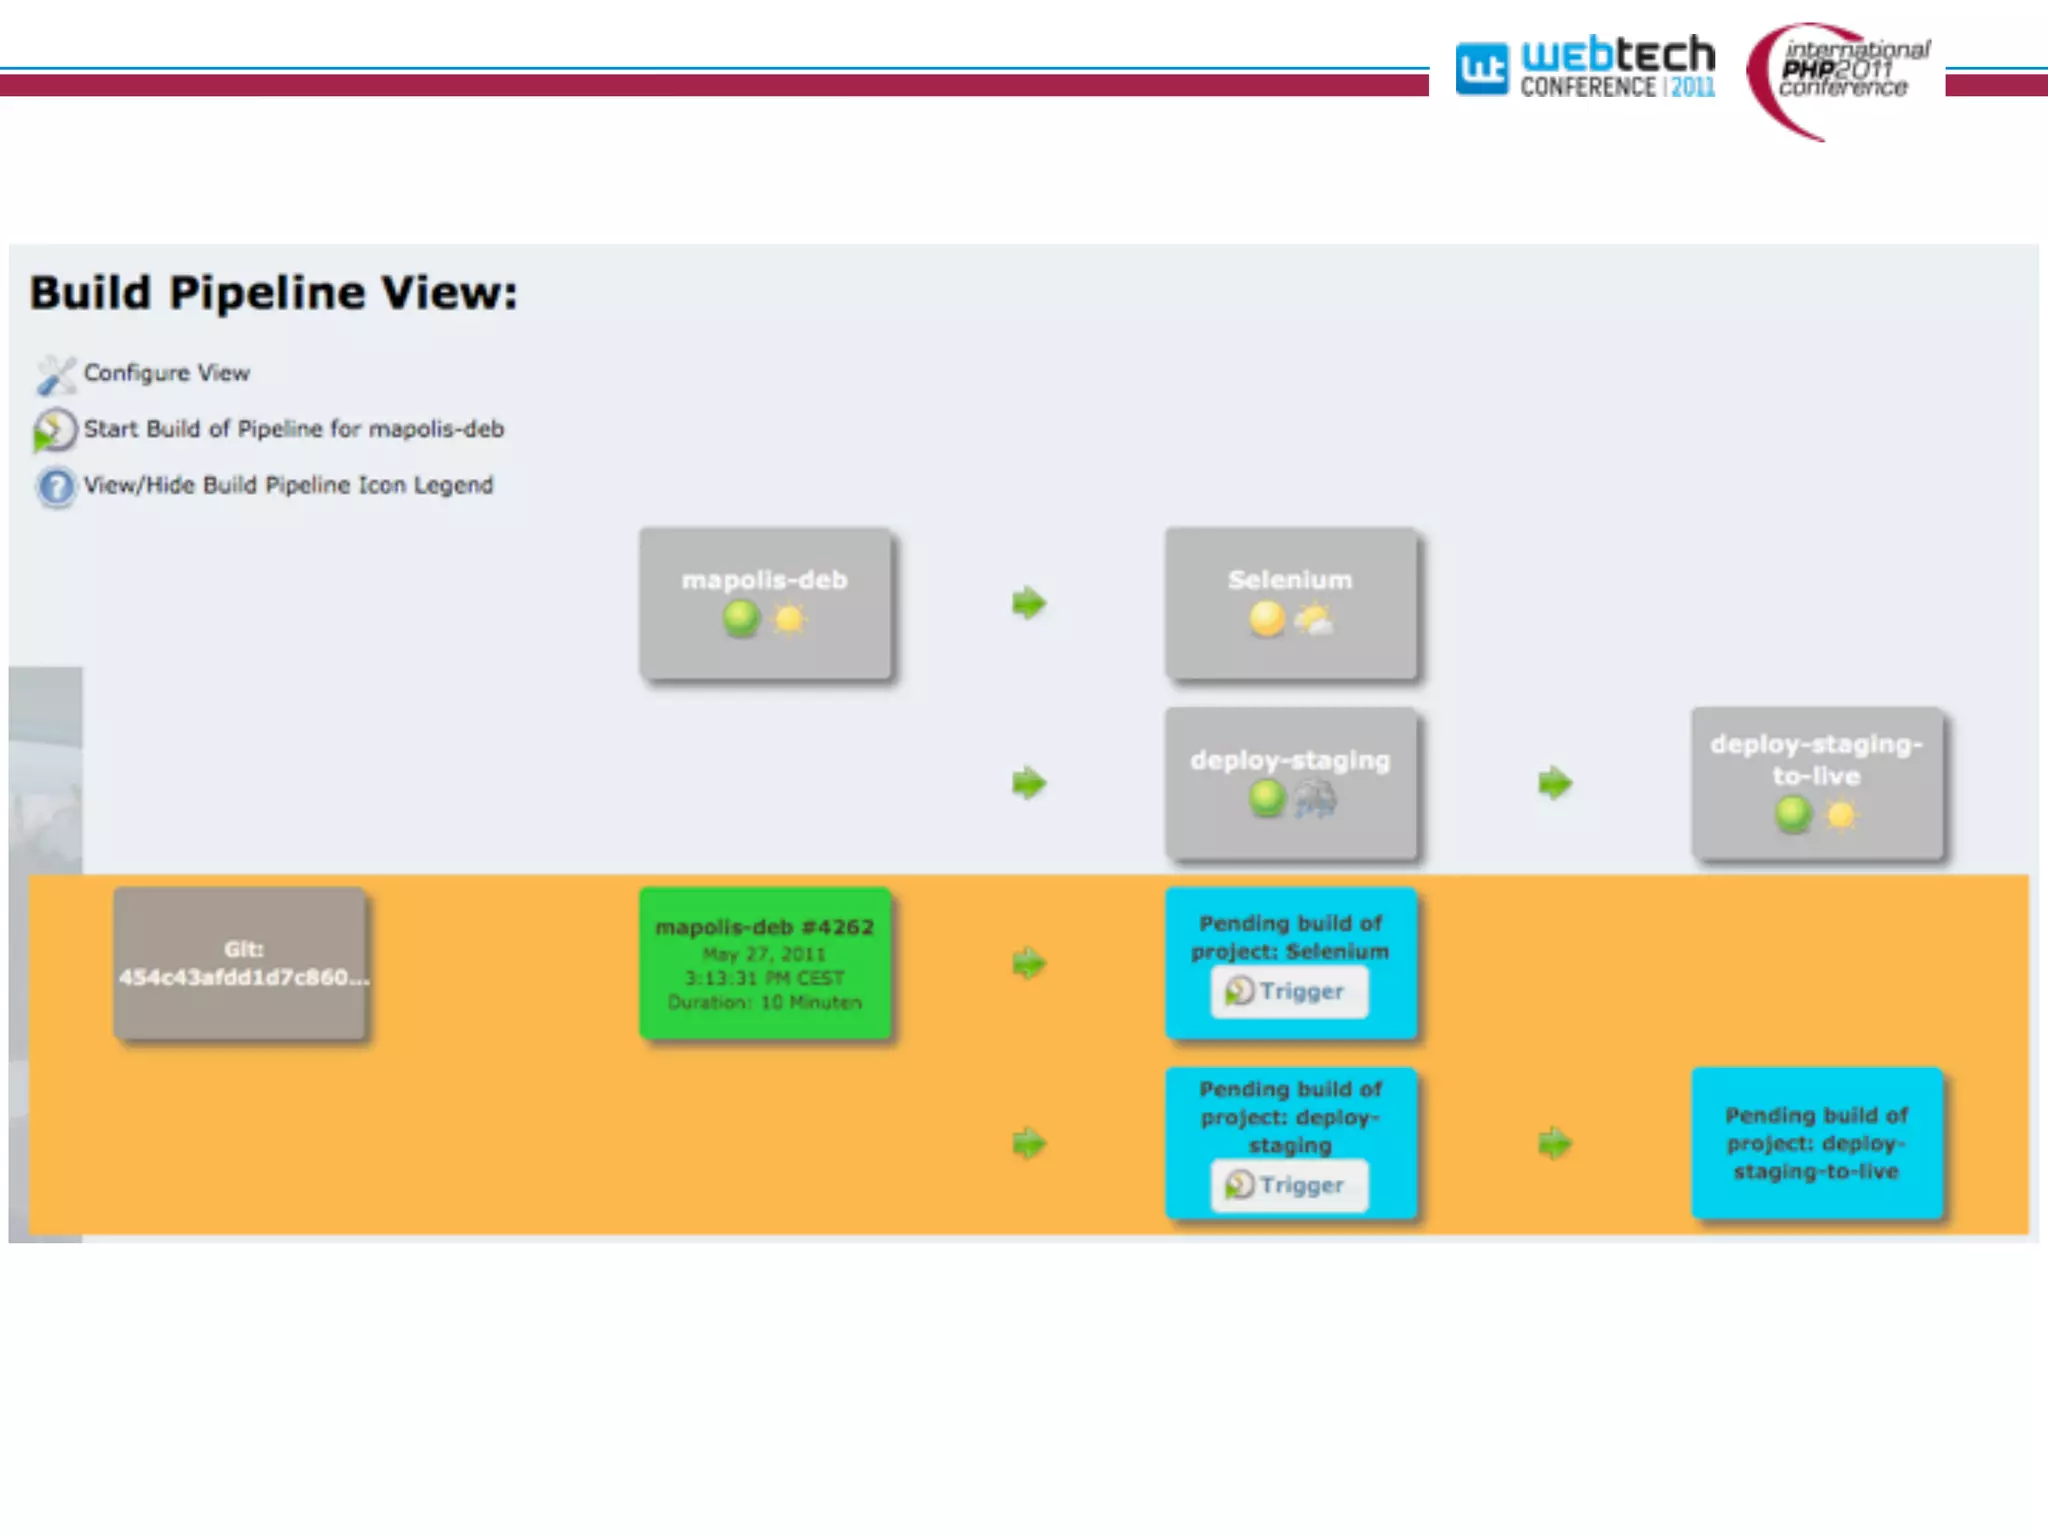The height and width of the screenshot is (1536, 2048).
Task: Click arrow pointing to deploy-staging-to-live header box
Action: pyautogui.click(x=1554, y=783)
